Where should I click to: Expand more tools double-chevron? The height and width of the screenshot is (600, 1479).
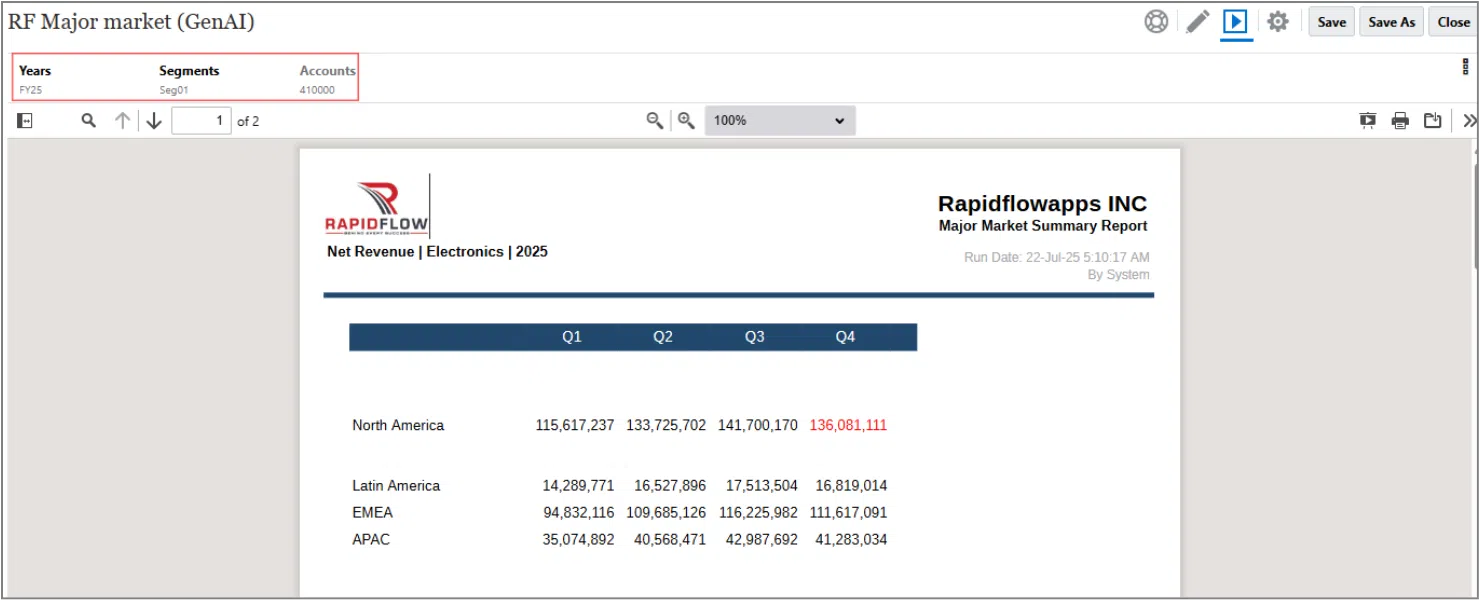point(1469,121)
